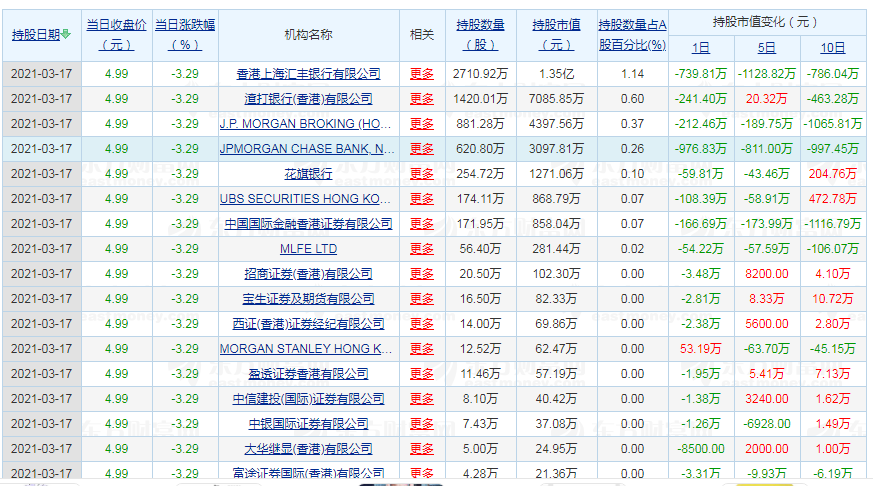
Task: Open 大华继显(香港)有限公司 link
Action: (308, 449)
